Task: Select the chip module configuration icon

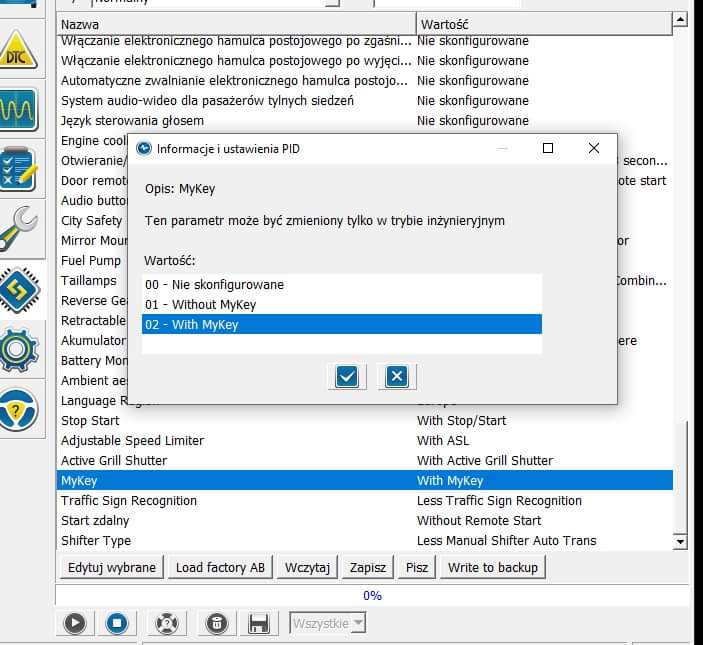Action: pyautogui.click(x=20, y=290)
